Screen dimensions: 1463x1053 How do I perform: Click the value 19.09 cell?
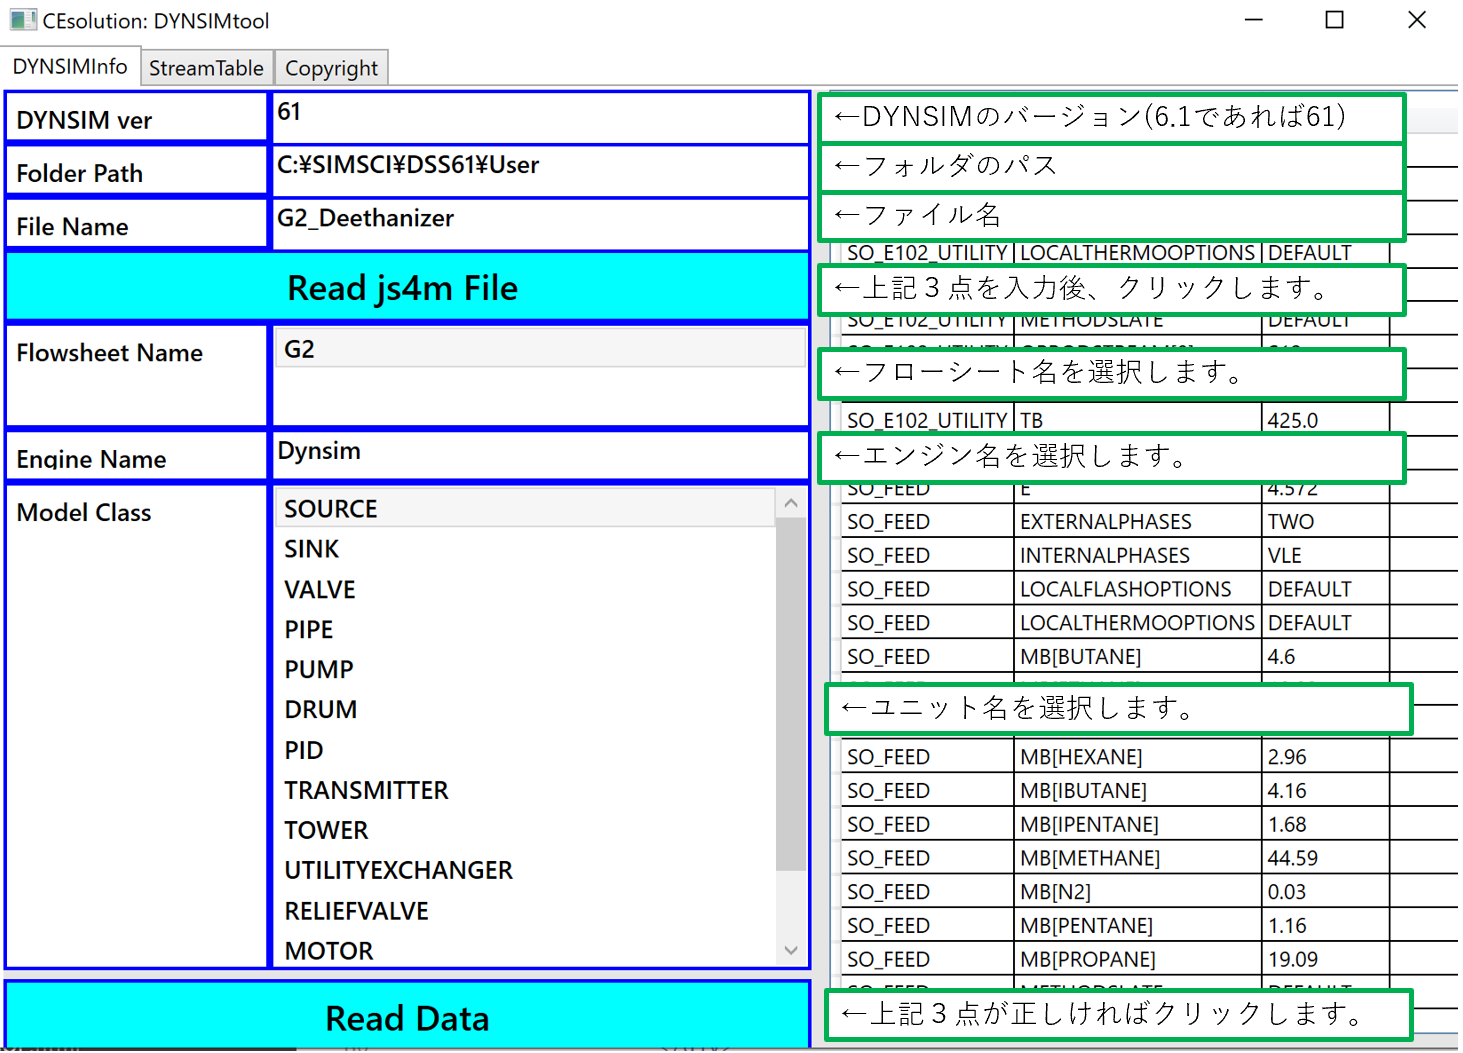1325,959
